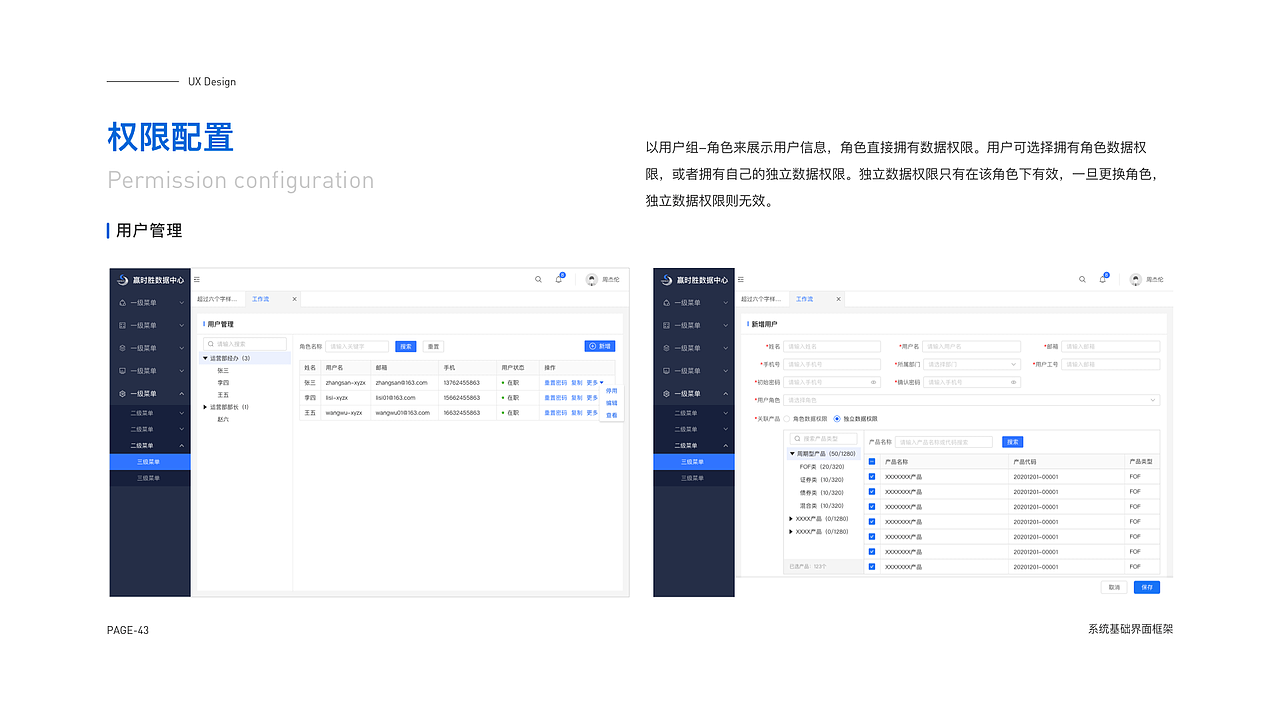Select 赵六 in the user tree
Viewport: 1280px width, 720px height.
[223, 419]
